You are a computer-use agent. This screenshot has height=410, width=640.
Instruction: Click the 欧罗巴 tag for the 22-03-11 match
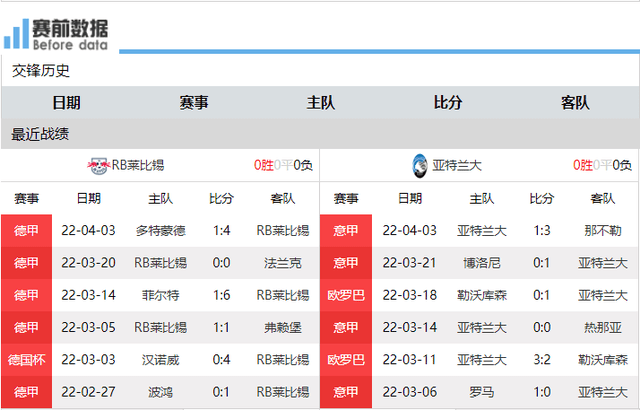tap(346, 360)
